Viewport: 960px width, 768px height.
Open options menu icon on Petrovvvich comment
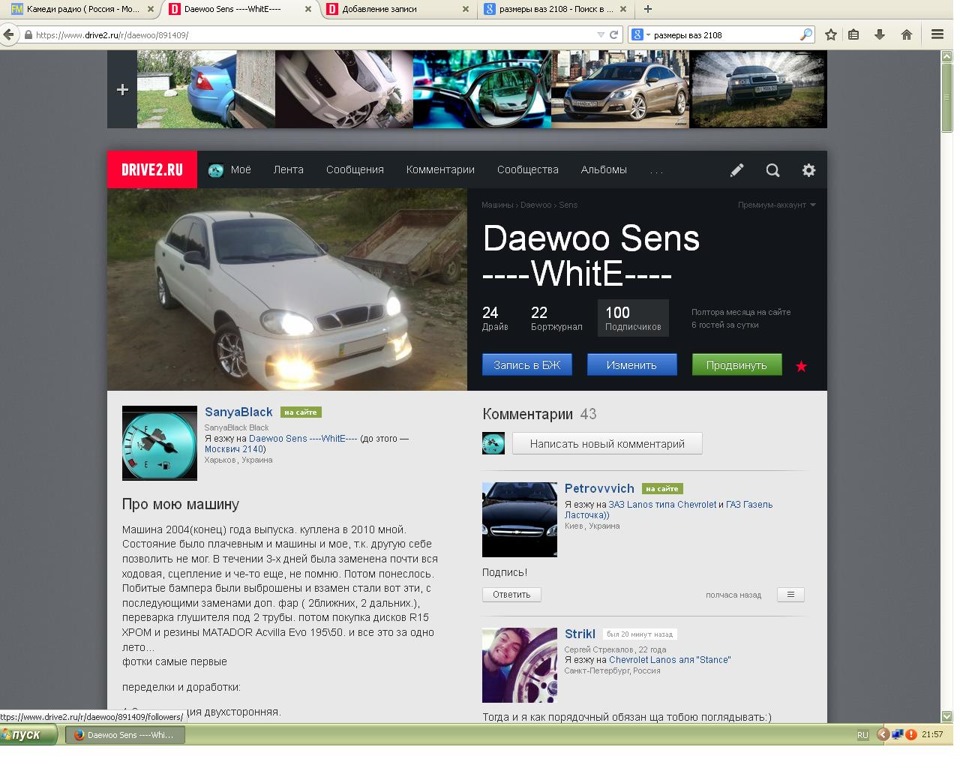tap(790, 595)
